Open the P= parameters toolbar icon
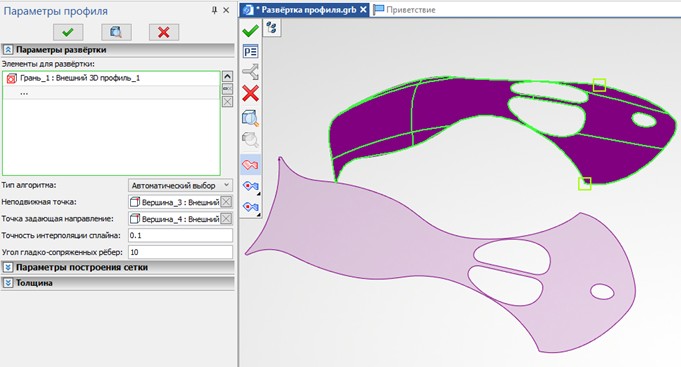This screenshot has height=367, width=681. click(251, 52)
